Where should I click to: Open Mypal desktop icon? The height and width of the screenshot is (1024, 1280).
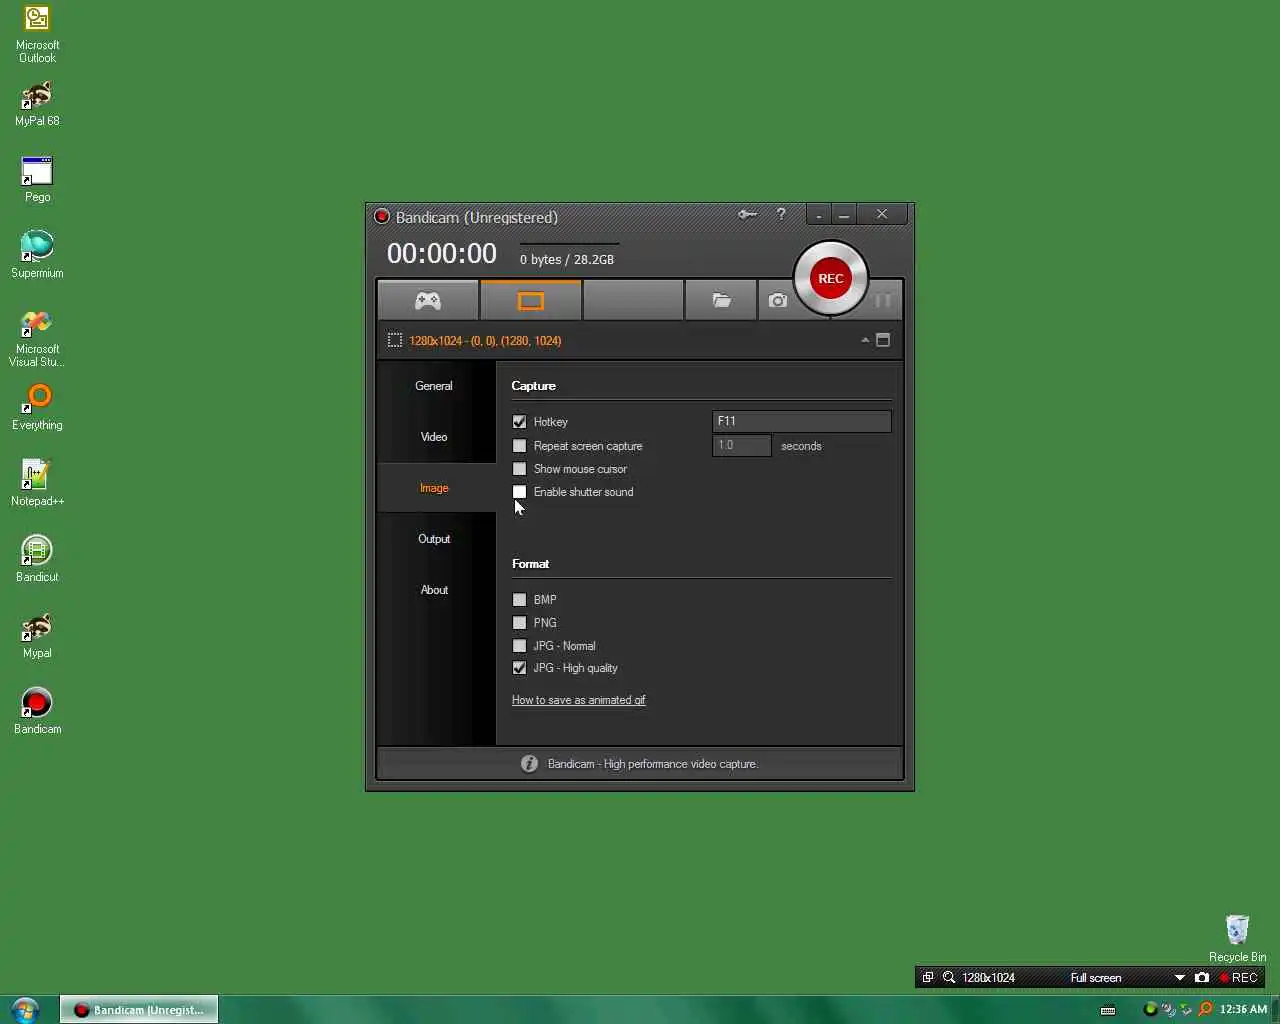click(x=37, y=635)
